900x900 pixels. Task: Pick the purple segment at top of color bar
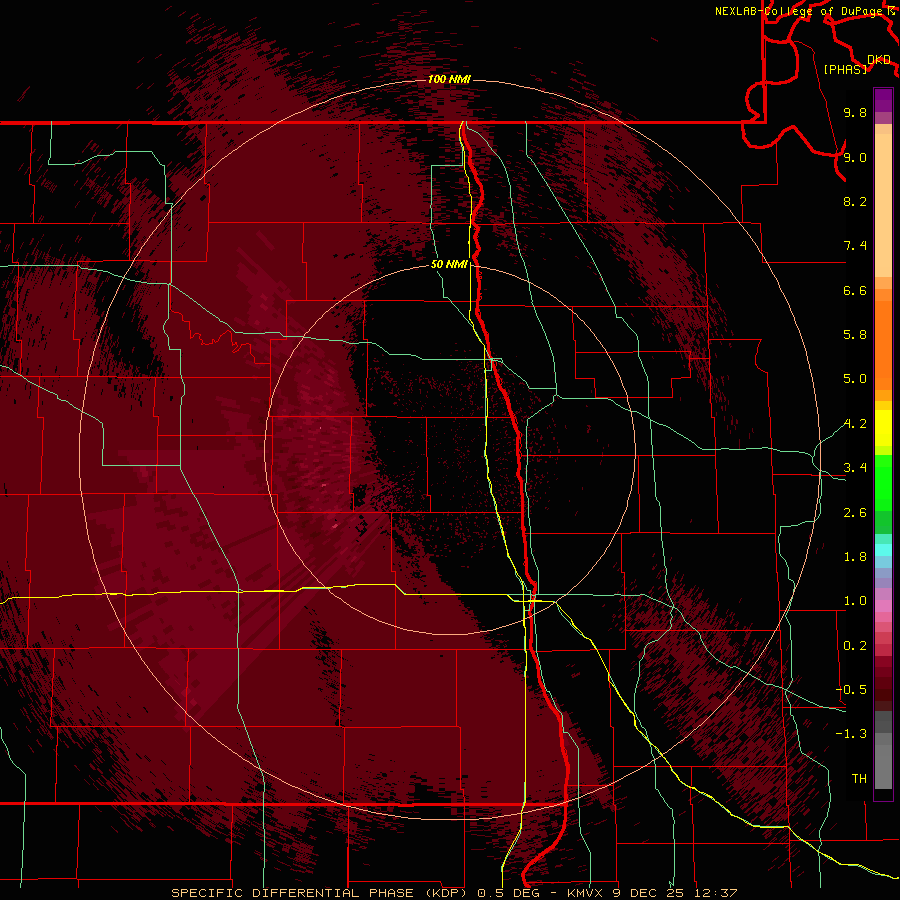coord(883,100)
